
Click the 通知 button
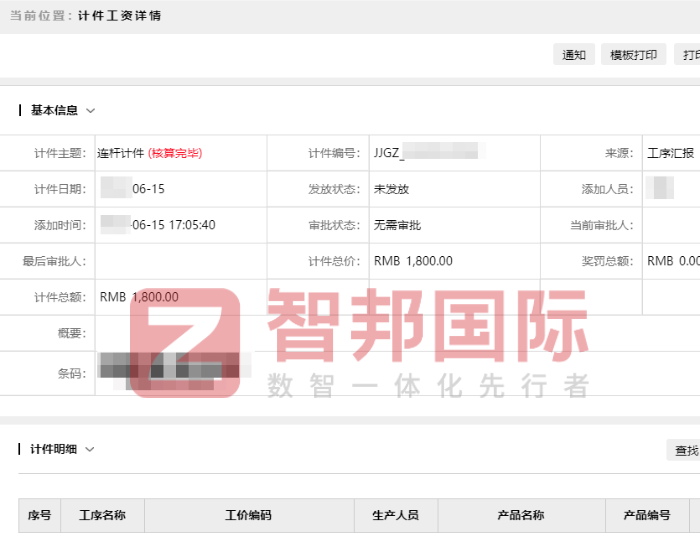point(574,55)
